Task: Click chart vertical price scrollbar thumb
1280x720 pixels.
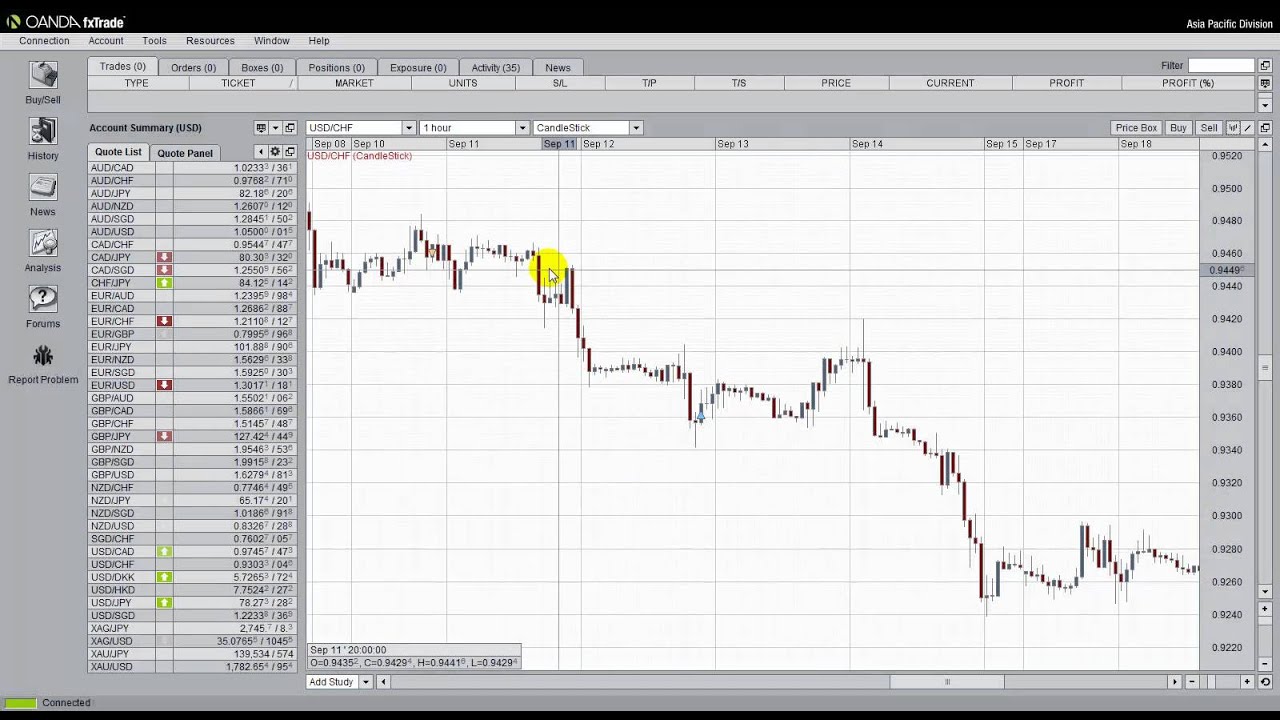Action: tap(1265, 369)
